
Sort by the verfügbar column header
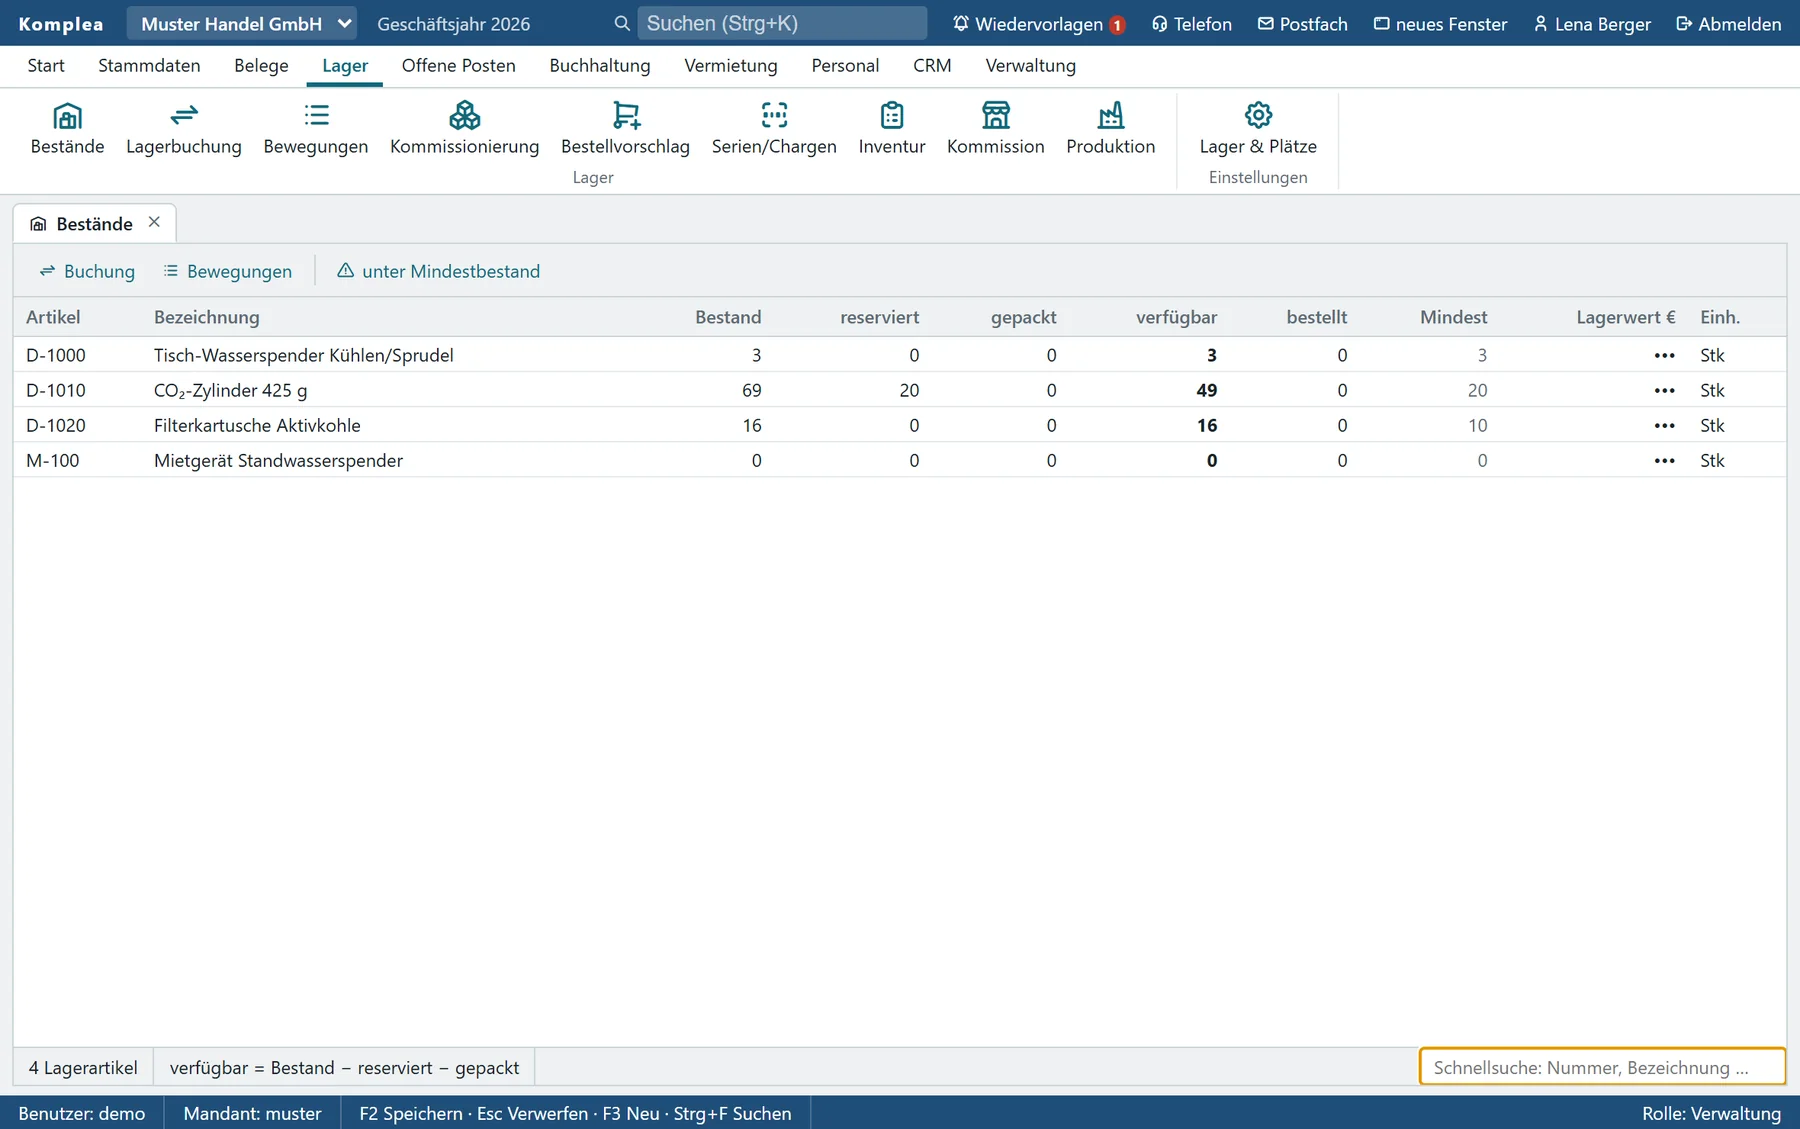pyautogui.click(x=1176, y=317)
